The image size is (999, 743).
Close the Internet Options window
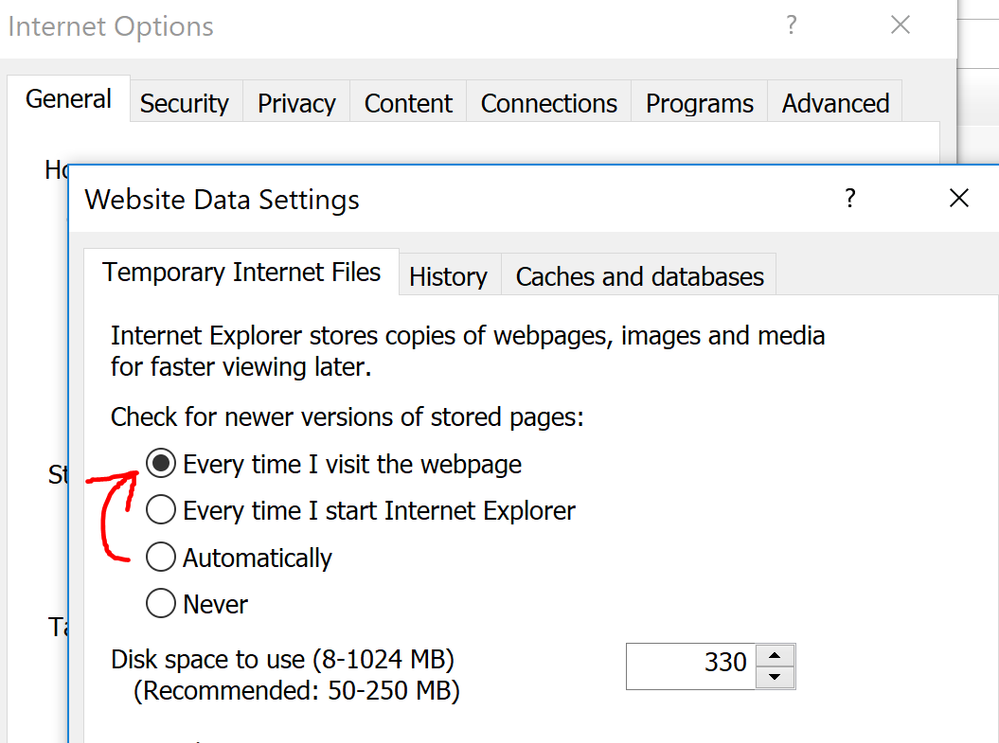pyautogui.click(x=900, y=26)
